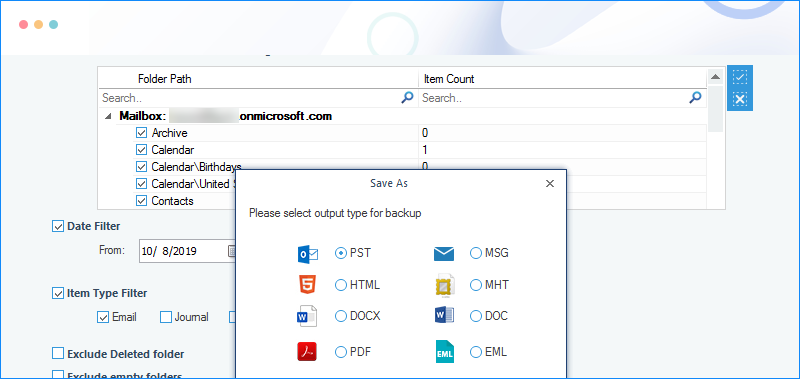Click the Word DOCX format icon
Screen dimensions: 800x379
pos(307,316)
